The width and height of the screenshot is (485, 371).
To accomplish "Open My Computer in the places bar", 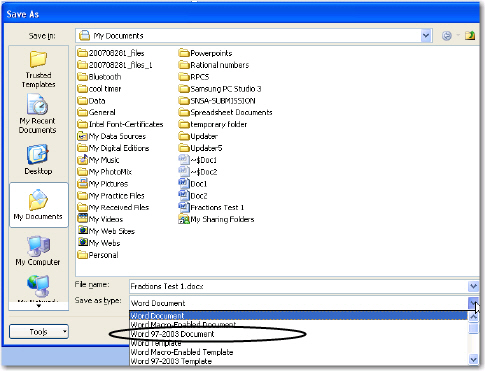I will pos(38,251).
